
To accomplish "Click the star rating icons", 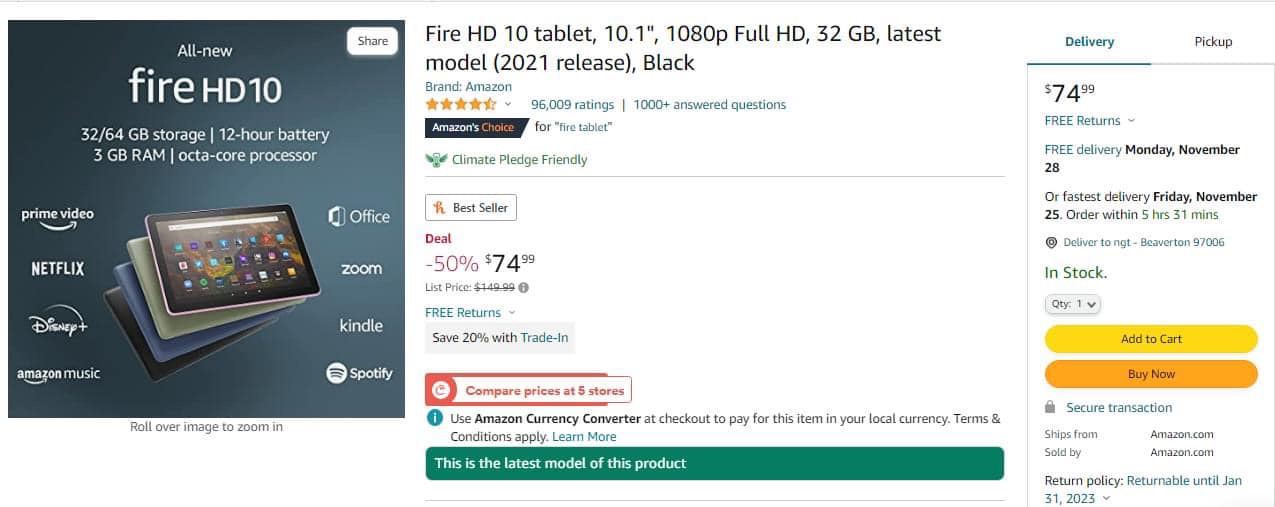I will click(460, 104).
